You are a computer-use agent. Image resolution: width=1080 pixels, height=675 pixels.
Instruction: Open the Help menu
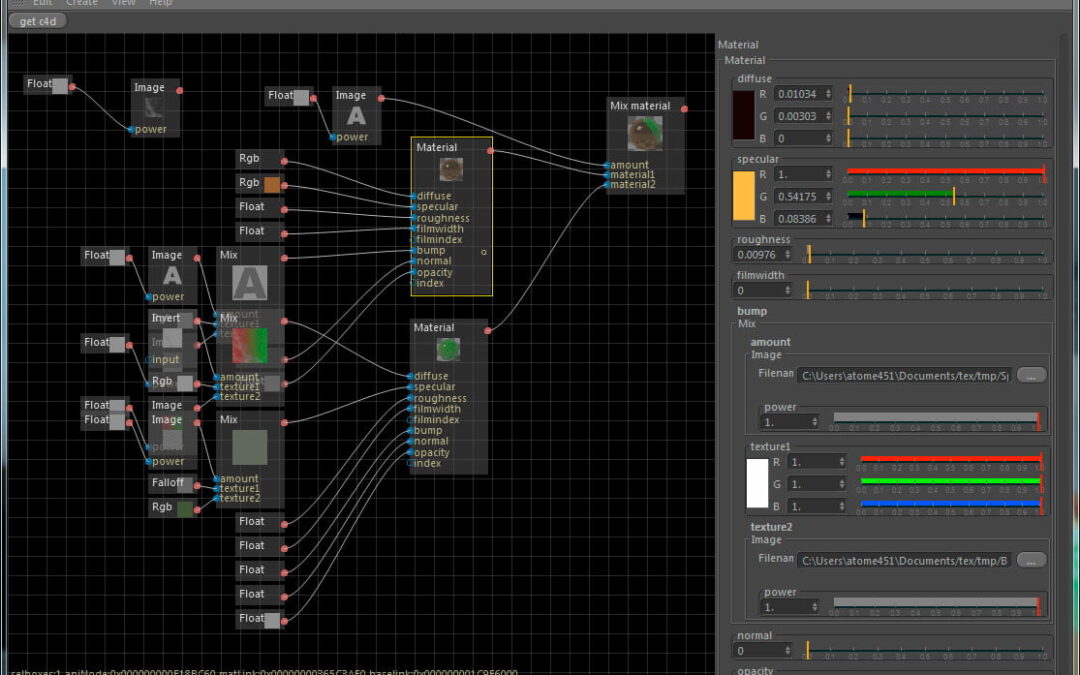pyautogui.click(x=160, y=3)
